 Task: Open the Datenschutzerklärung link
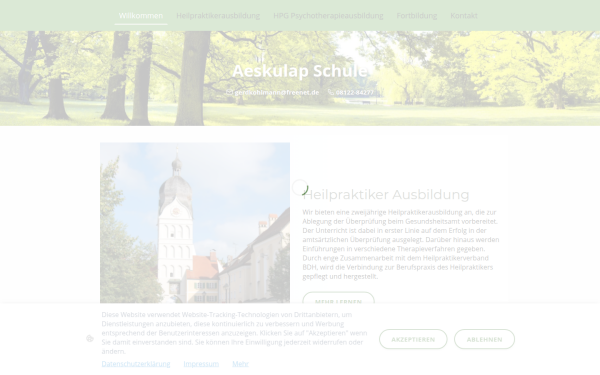tap(136, 364)
